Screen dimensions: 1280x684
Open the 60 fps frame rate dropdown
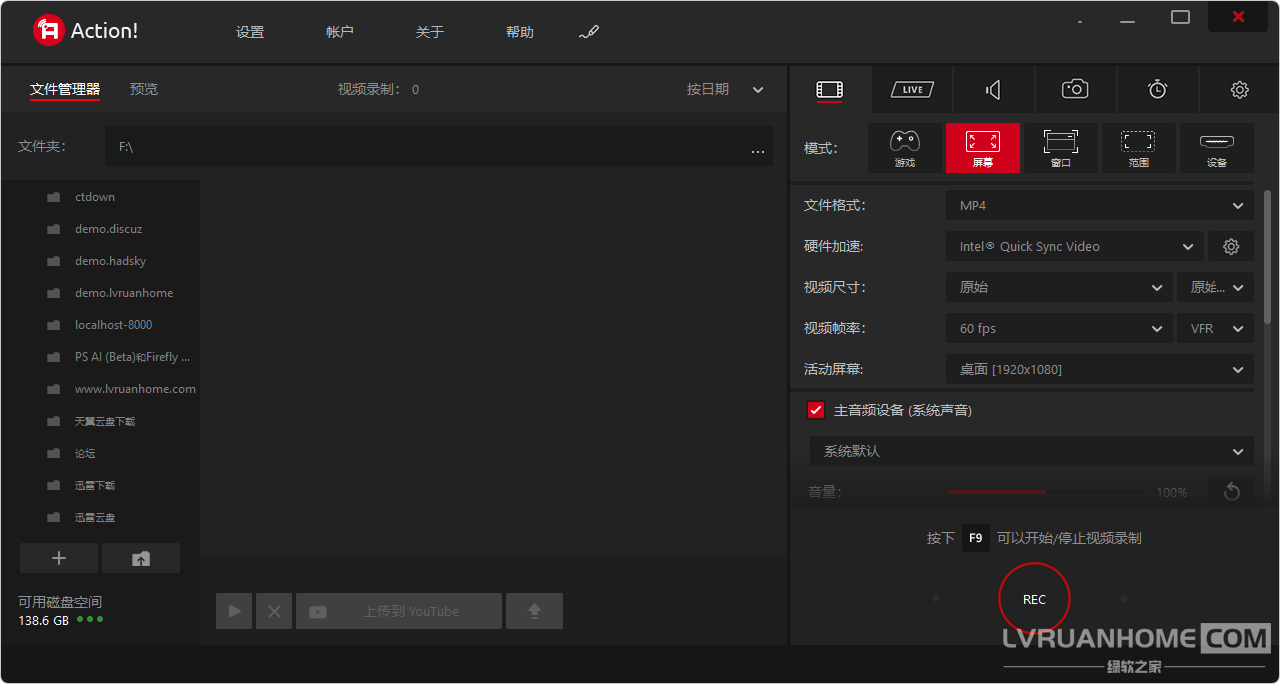(x=1059, y=328)
